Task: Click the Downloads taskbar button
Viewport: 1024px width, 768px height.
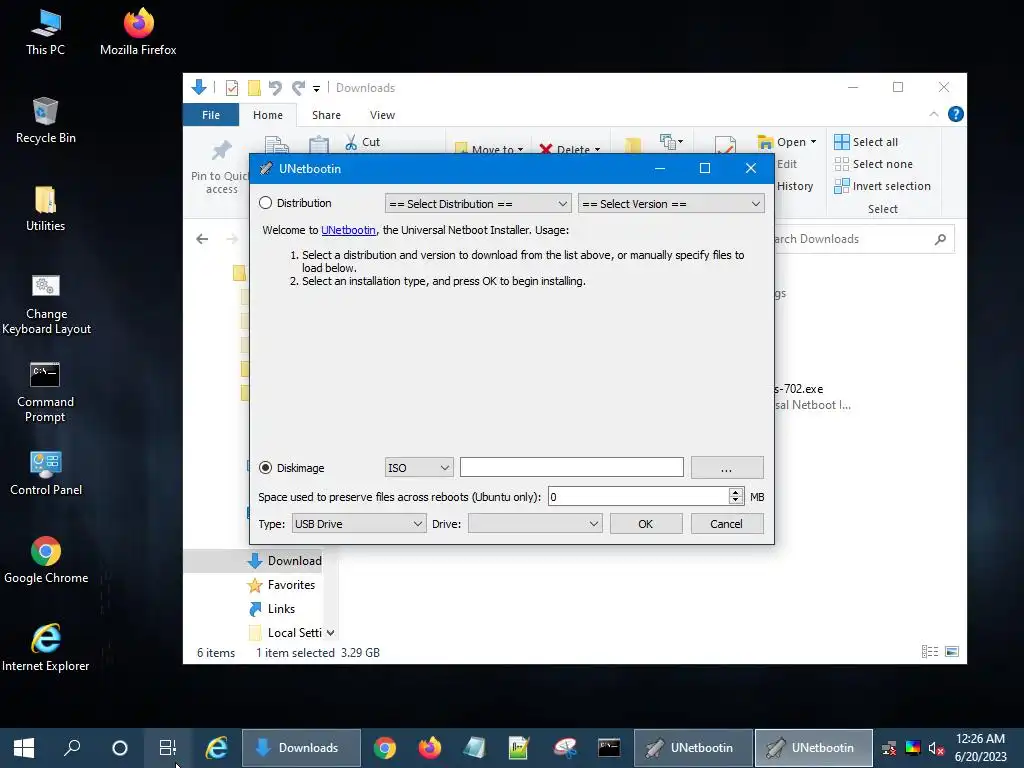Action: tap(301, 748)
